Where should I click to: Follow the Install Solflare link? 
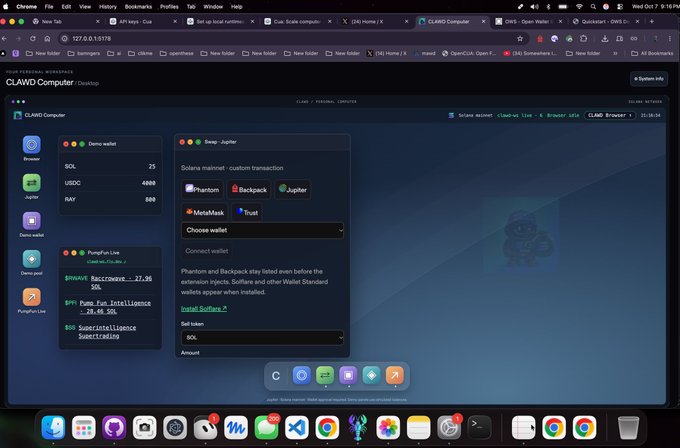[x=204, y=309]
